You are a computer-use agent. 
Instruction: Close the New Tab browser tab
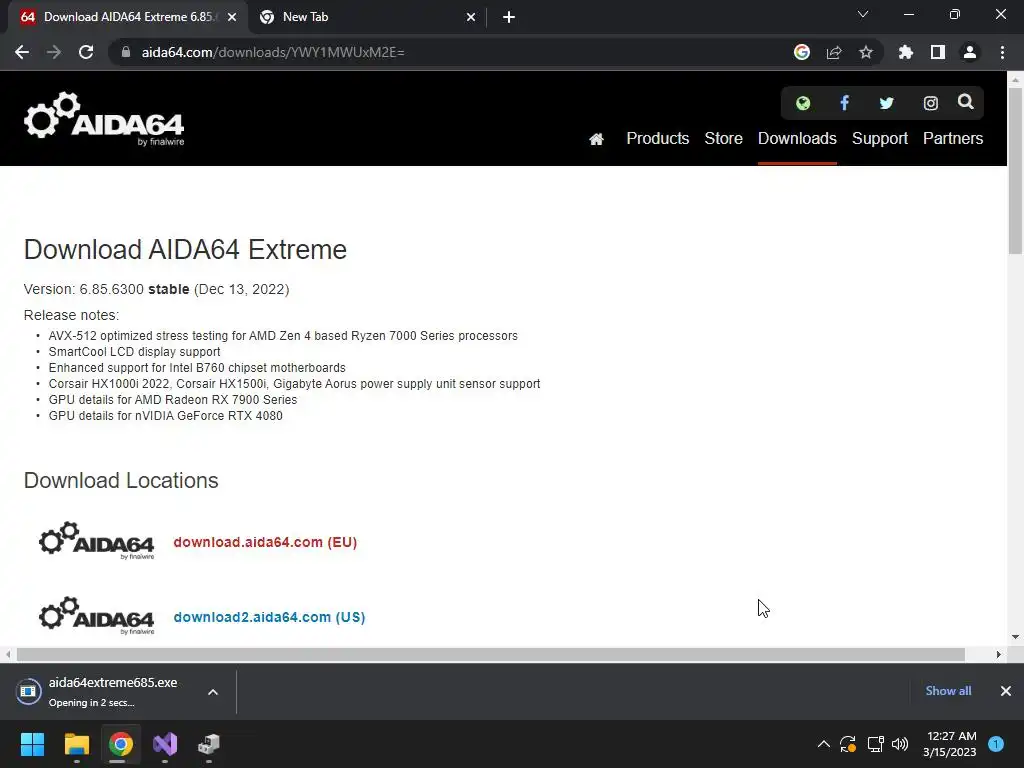pyautogui.click(x=470, y=17)
